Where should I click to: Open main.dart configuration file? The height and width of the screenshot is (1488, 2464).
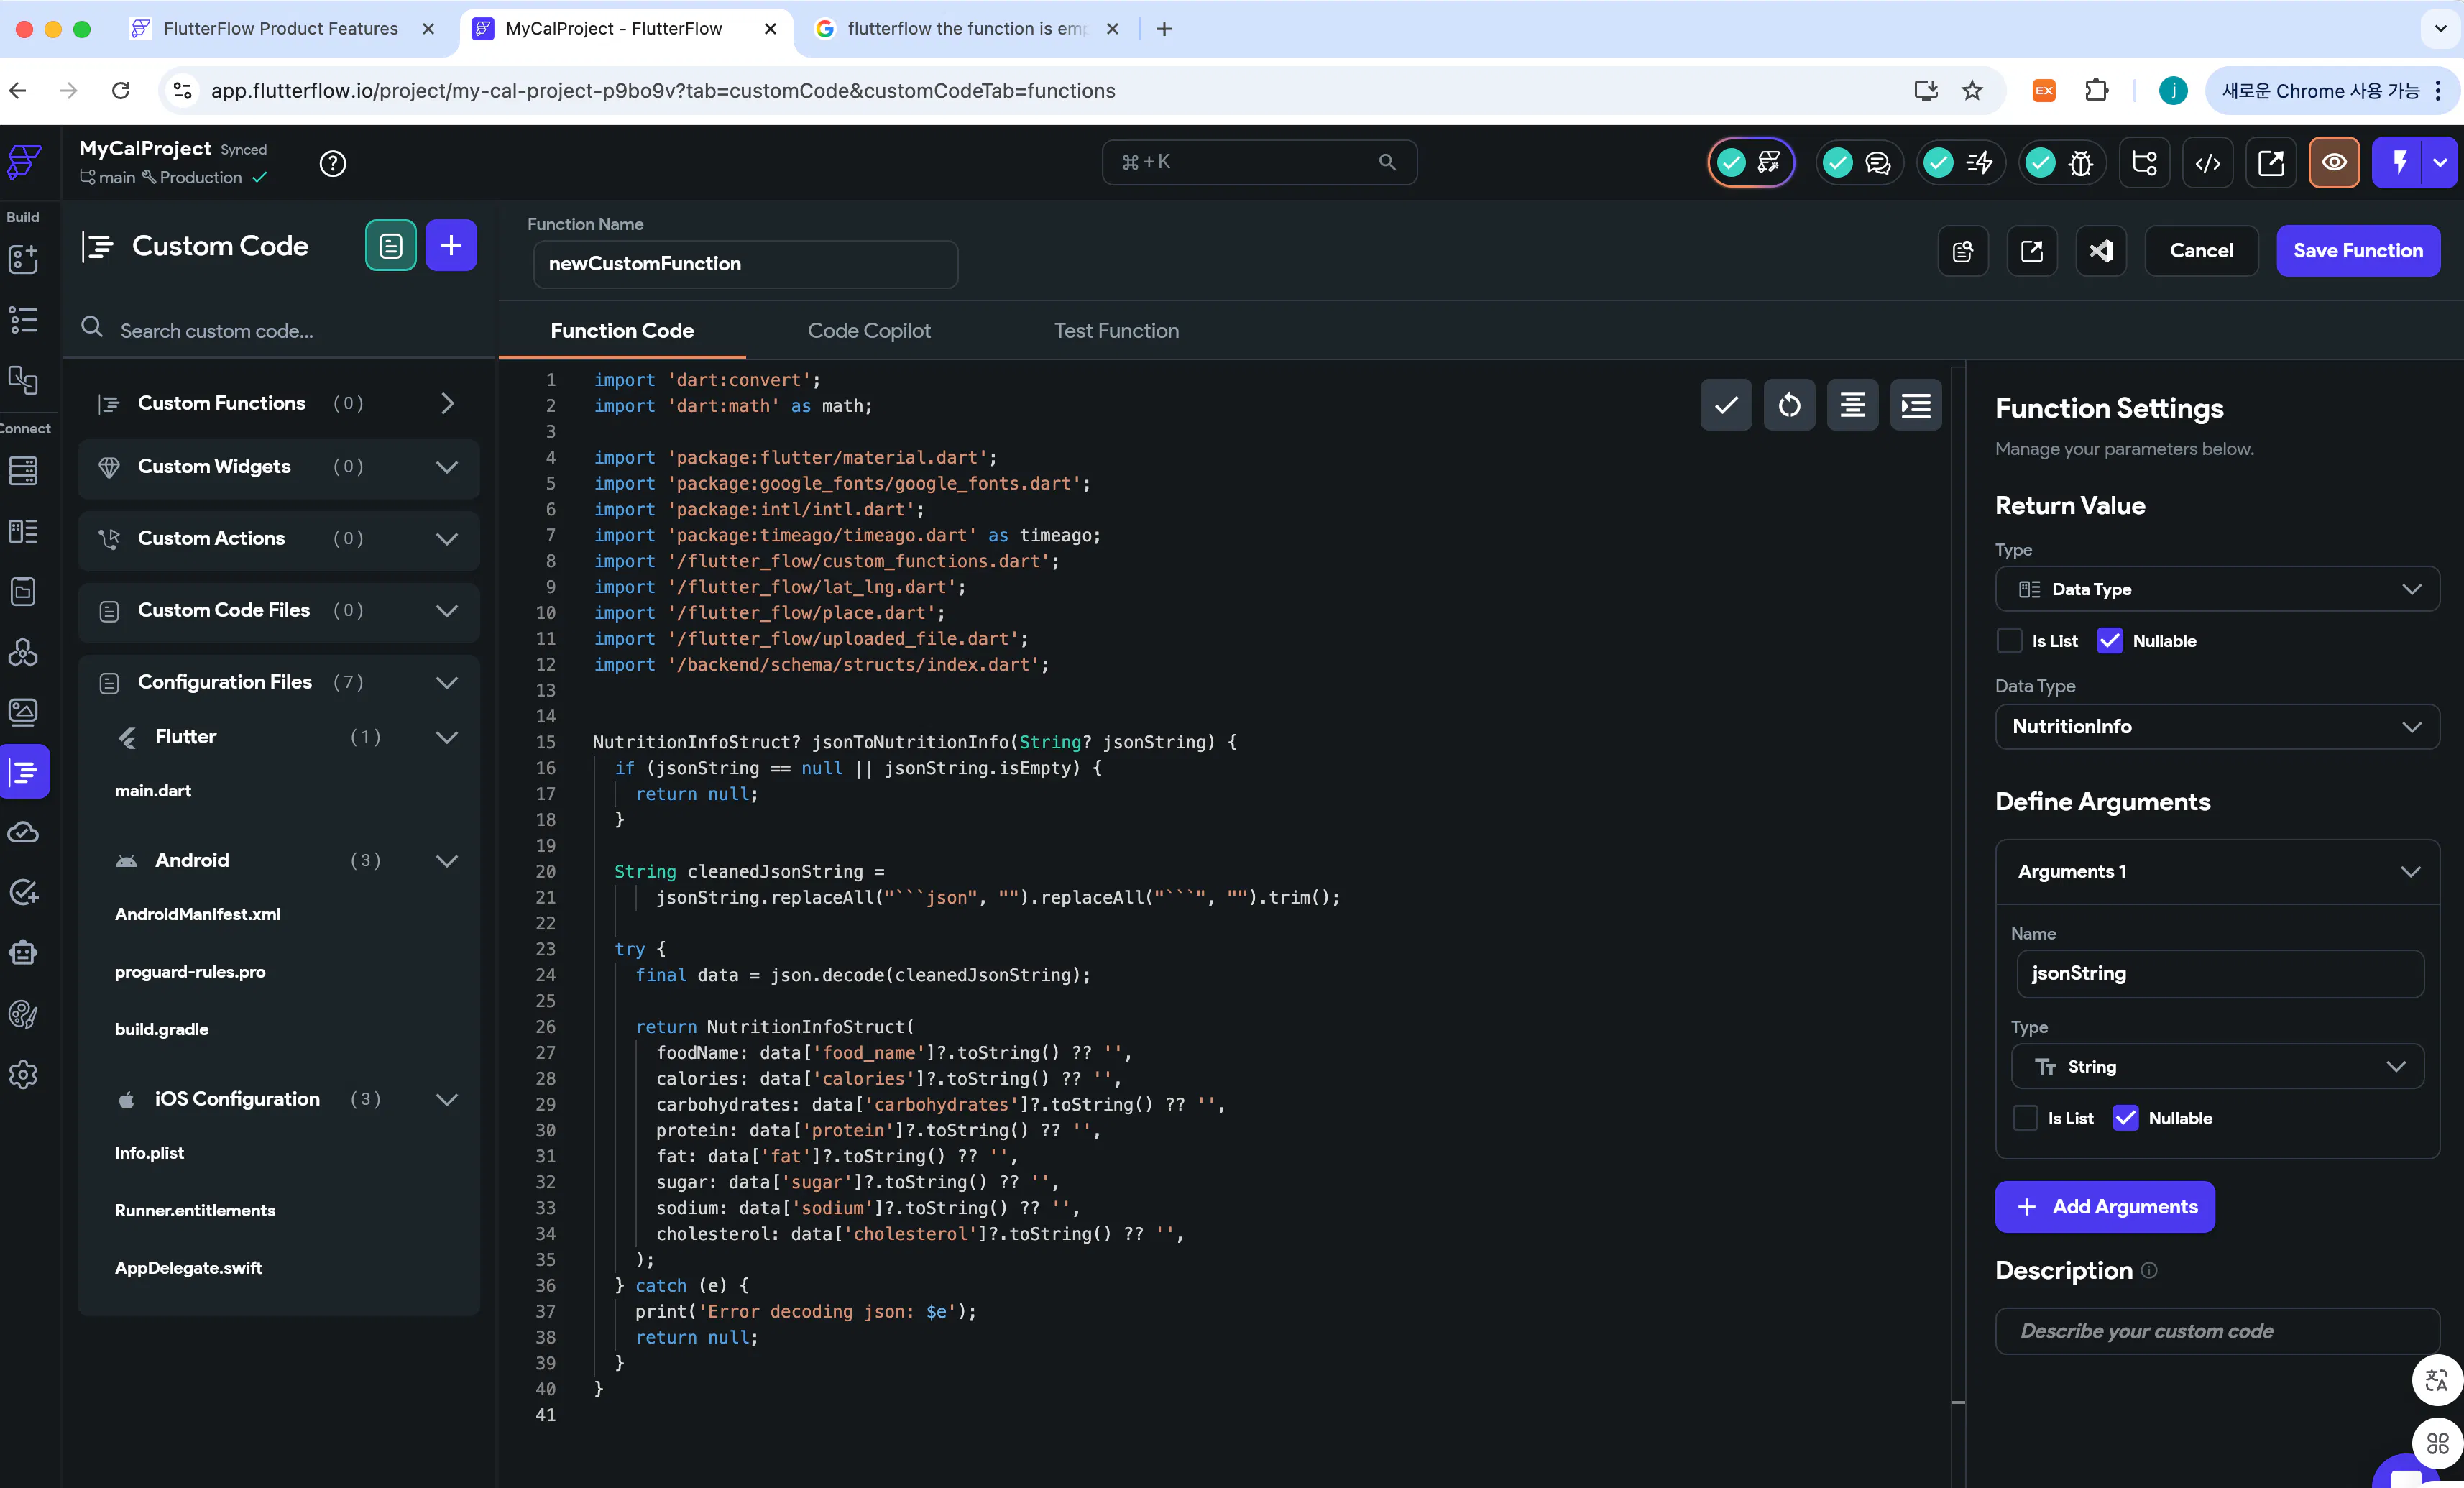(x=153, y=791)
